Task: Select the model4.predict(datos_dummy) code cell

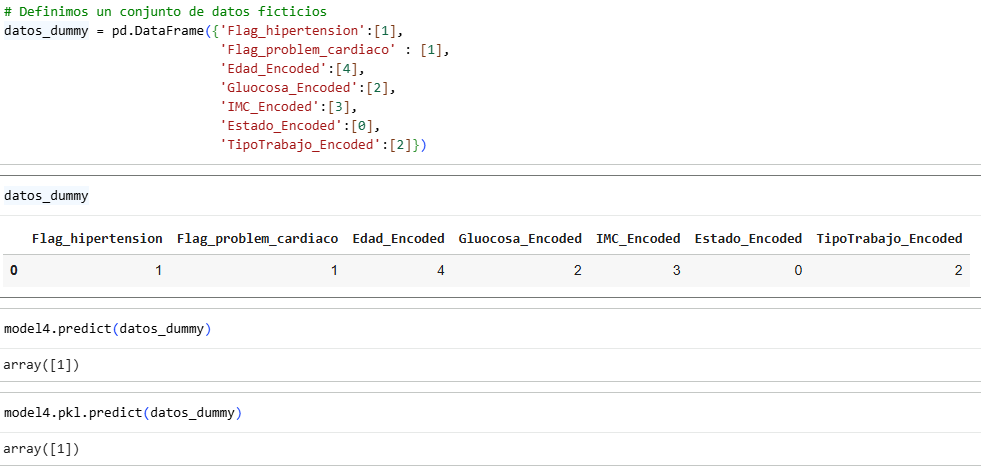Action: tap(490, 329)
